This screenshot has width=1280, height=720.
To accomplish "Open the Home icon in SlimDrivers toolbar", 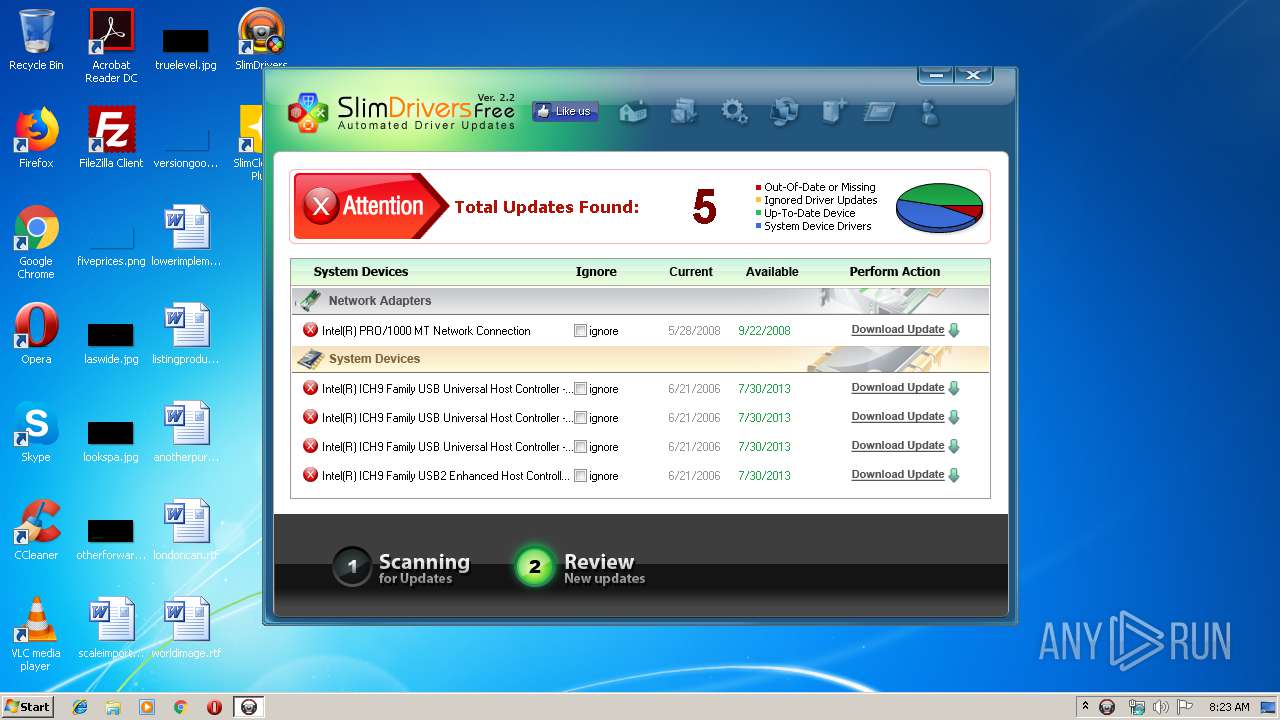I will click(x=633, y=112).
